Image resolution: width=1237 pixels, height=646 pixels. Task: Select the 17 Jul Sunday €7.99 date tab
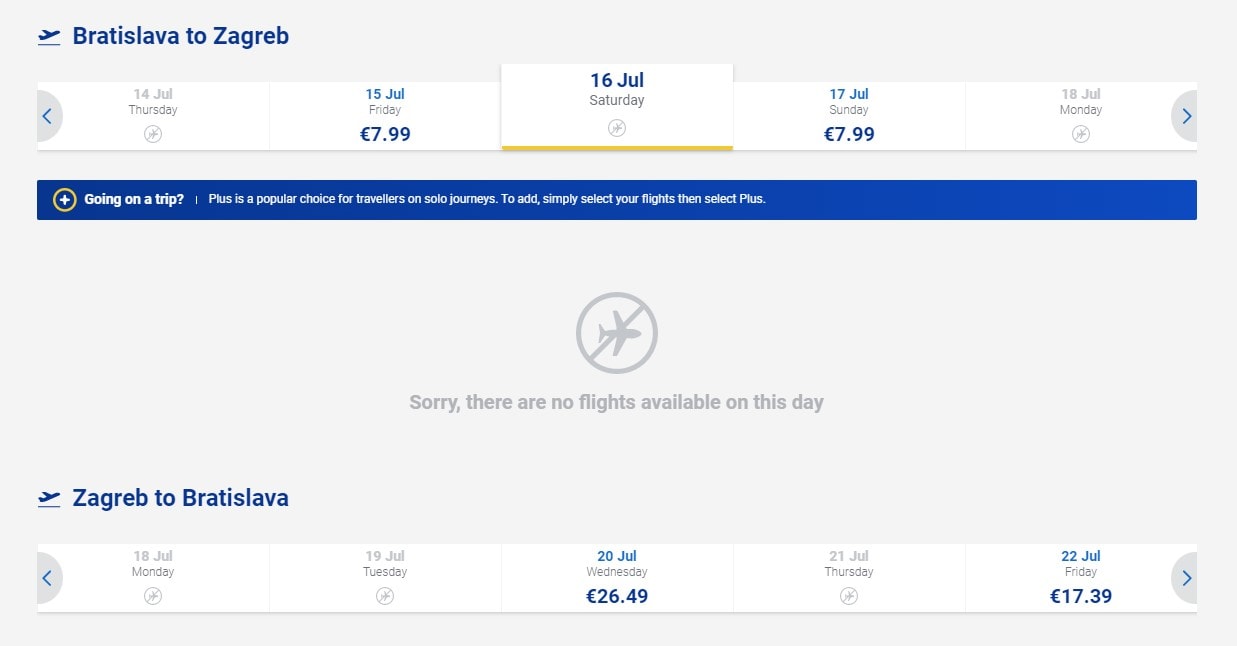pos(849,116)
